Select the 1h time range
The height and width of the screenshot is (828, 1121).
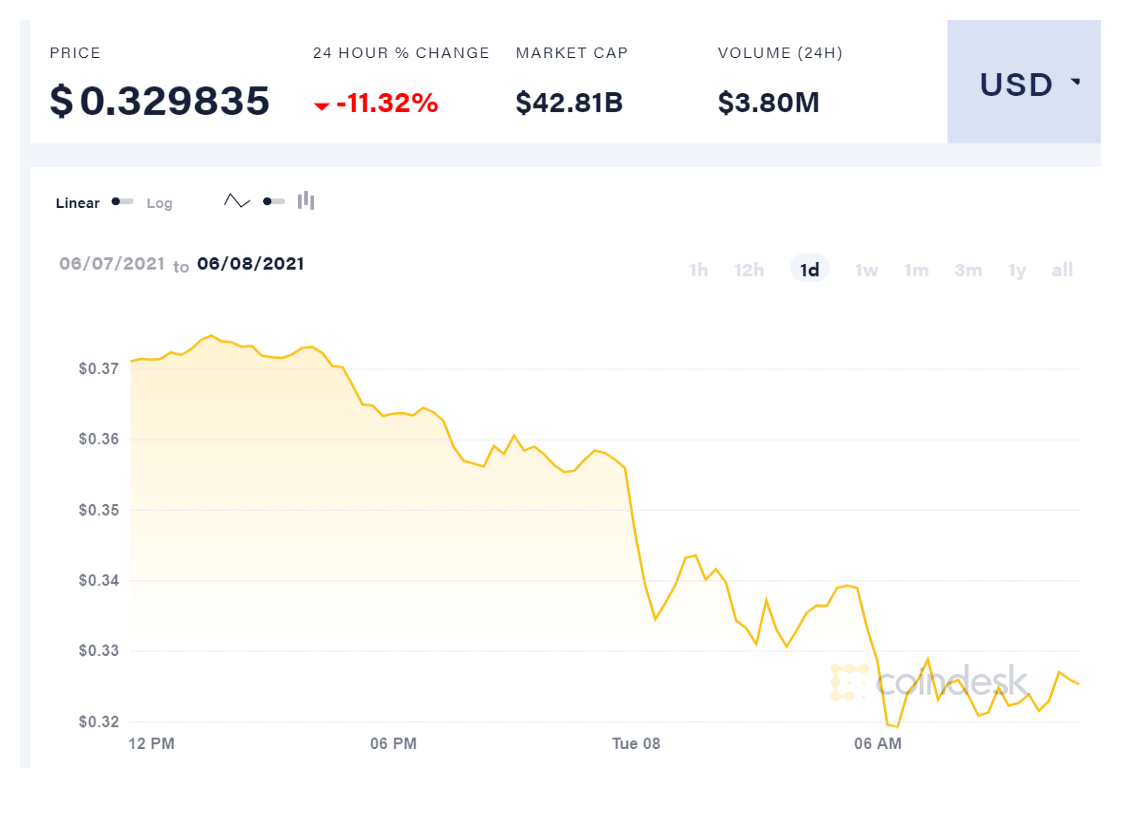click(x=699, y=270)
